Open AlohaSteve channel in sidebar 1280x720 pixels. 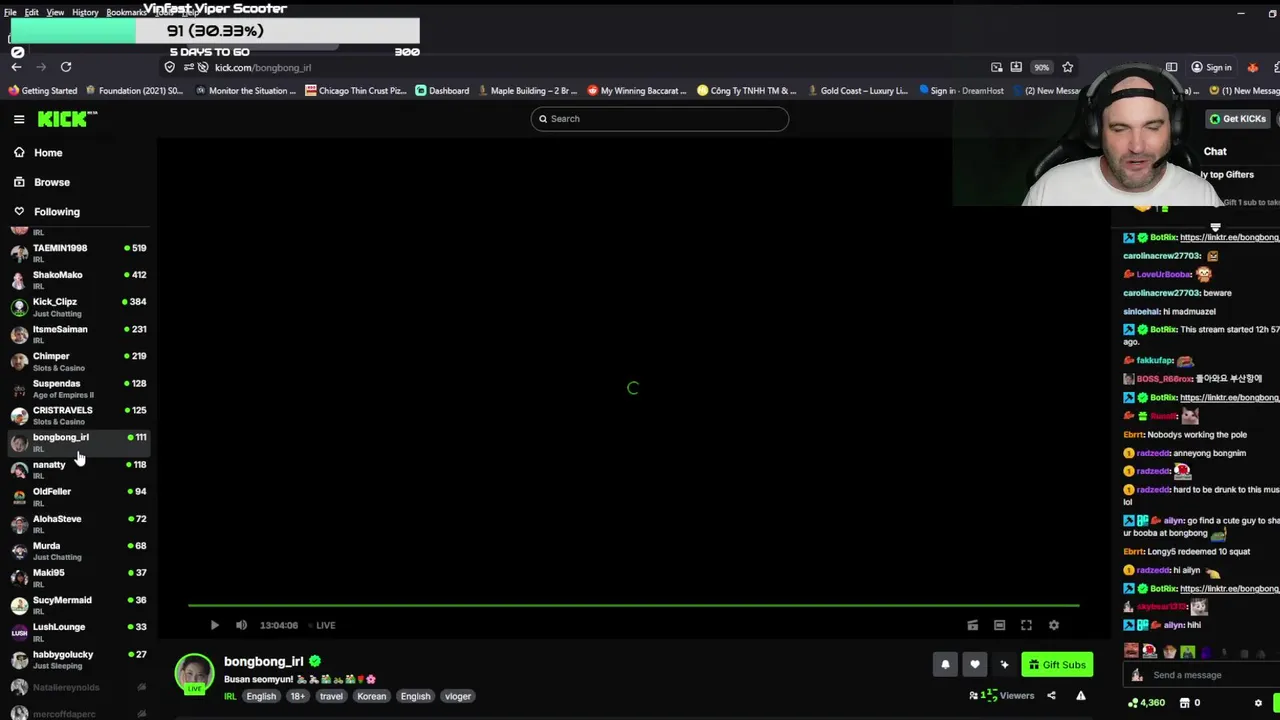[x=78, y=523]
